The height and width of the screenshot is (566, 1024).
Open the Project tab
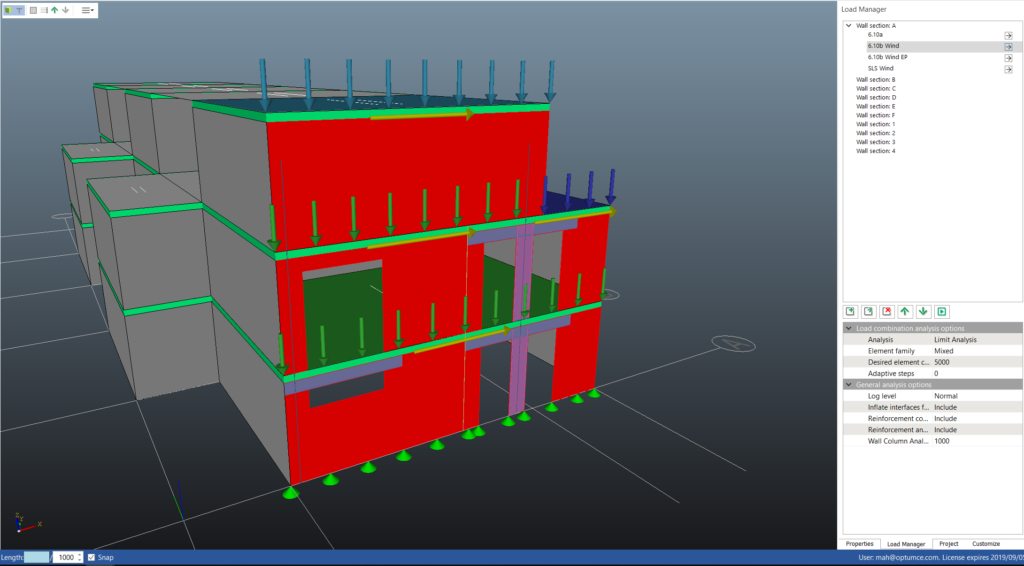click(948, 544)
